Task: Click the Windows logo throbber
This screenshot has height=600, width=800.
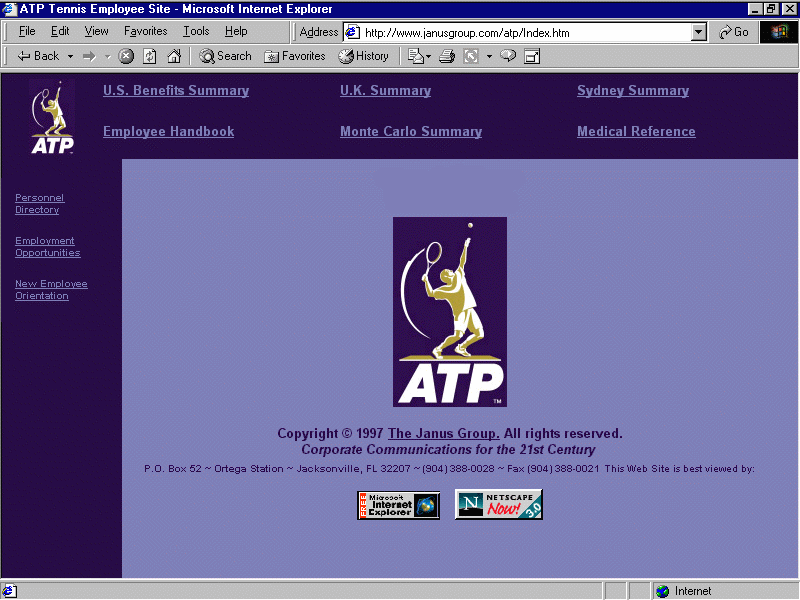Action: 779,32
